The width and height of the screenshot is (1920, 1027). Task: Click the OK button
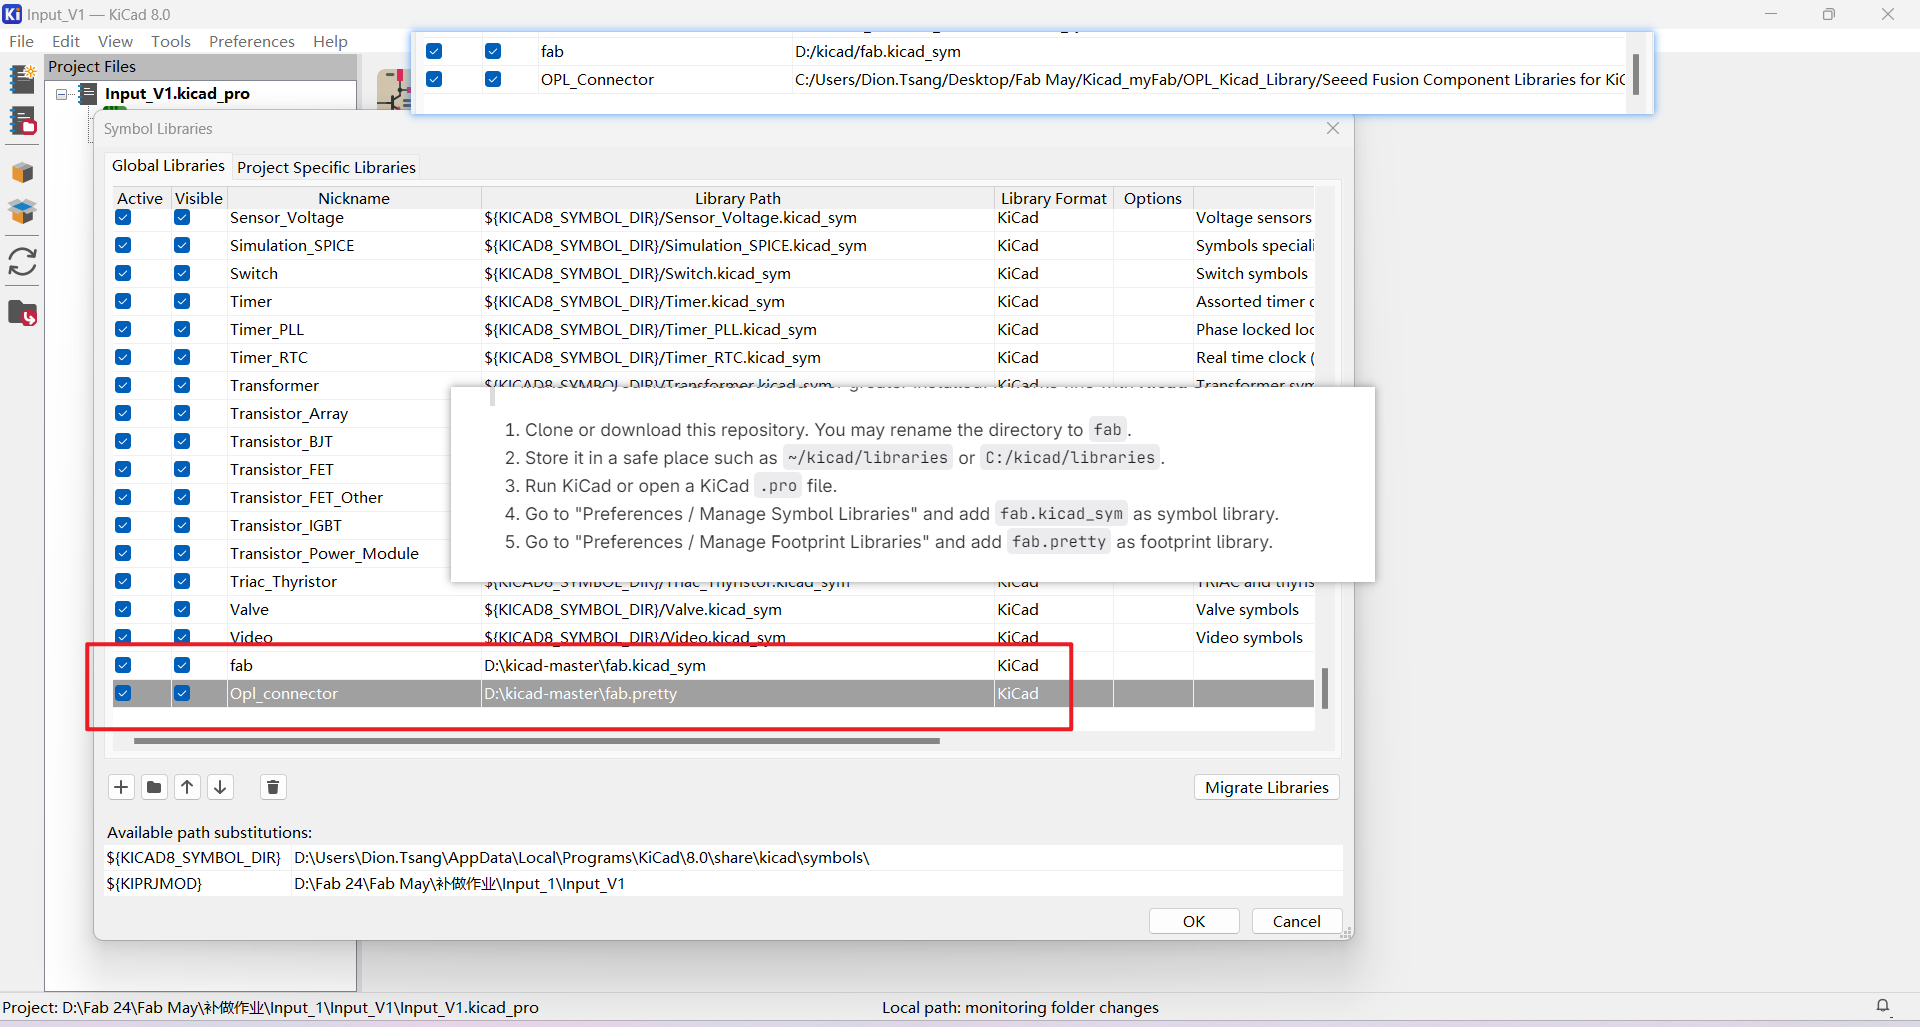[x=1194, y=921]
